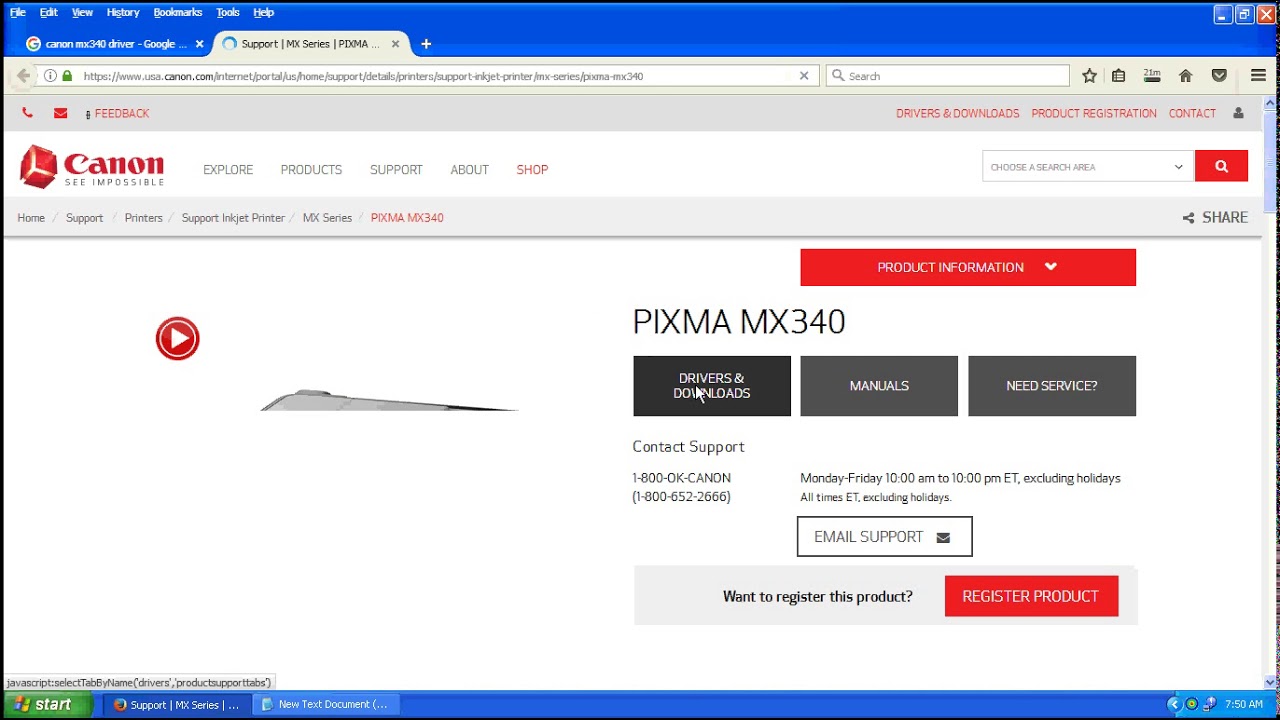Click Firefox Support MX Series taskbar item

pos(176,704)
